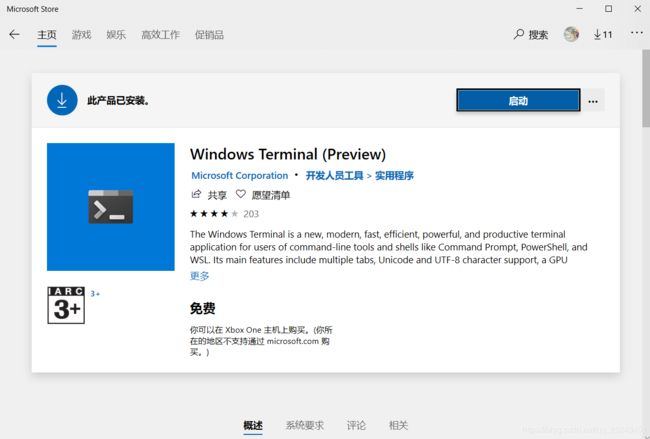Close the Microsoft Store window

click(638, 9)
